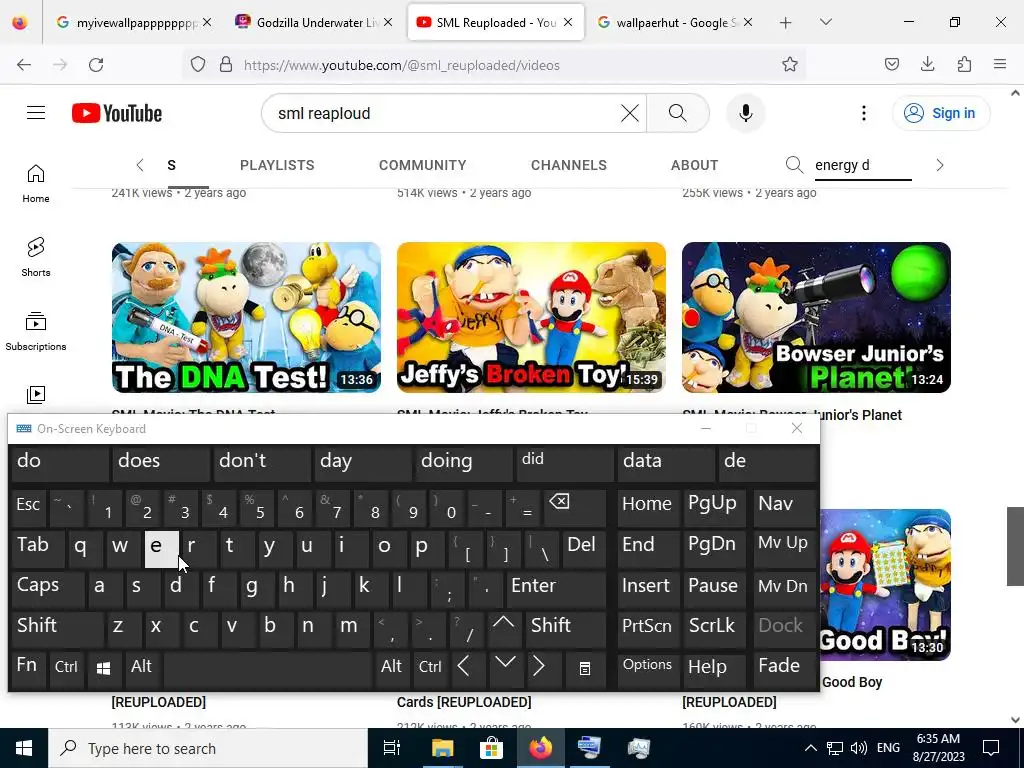The image size is (1024, 768).
Task: Open File Explorer from taskbar
Action: (x=442, y=748)
